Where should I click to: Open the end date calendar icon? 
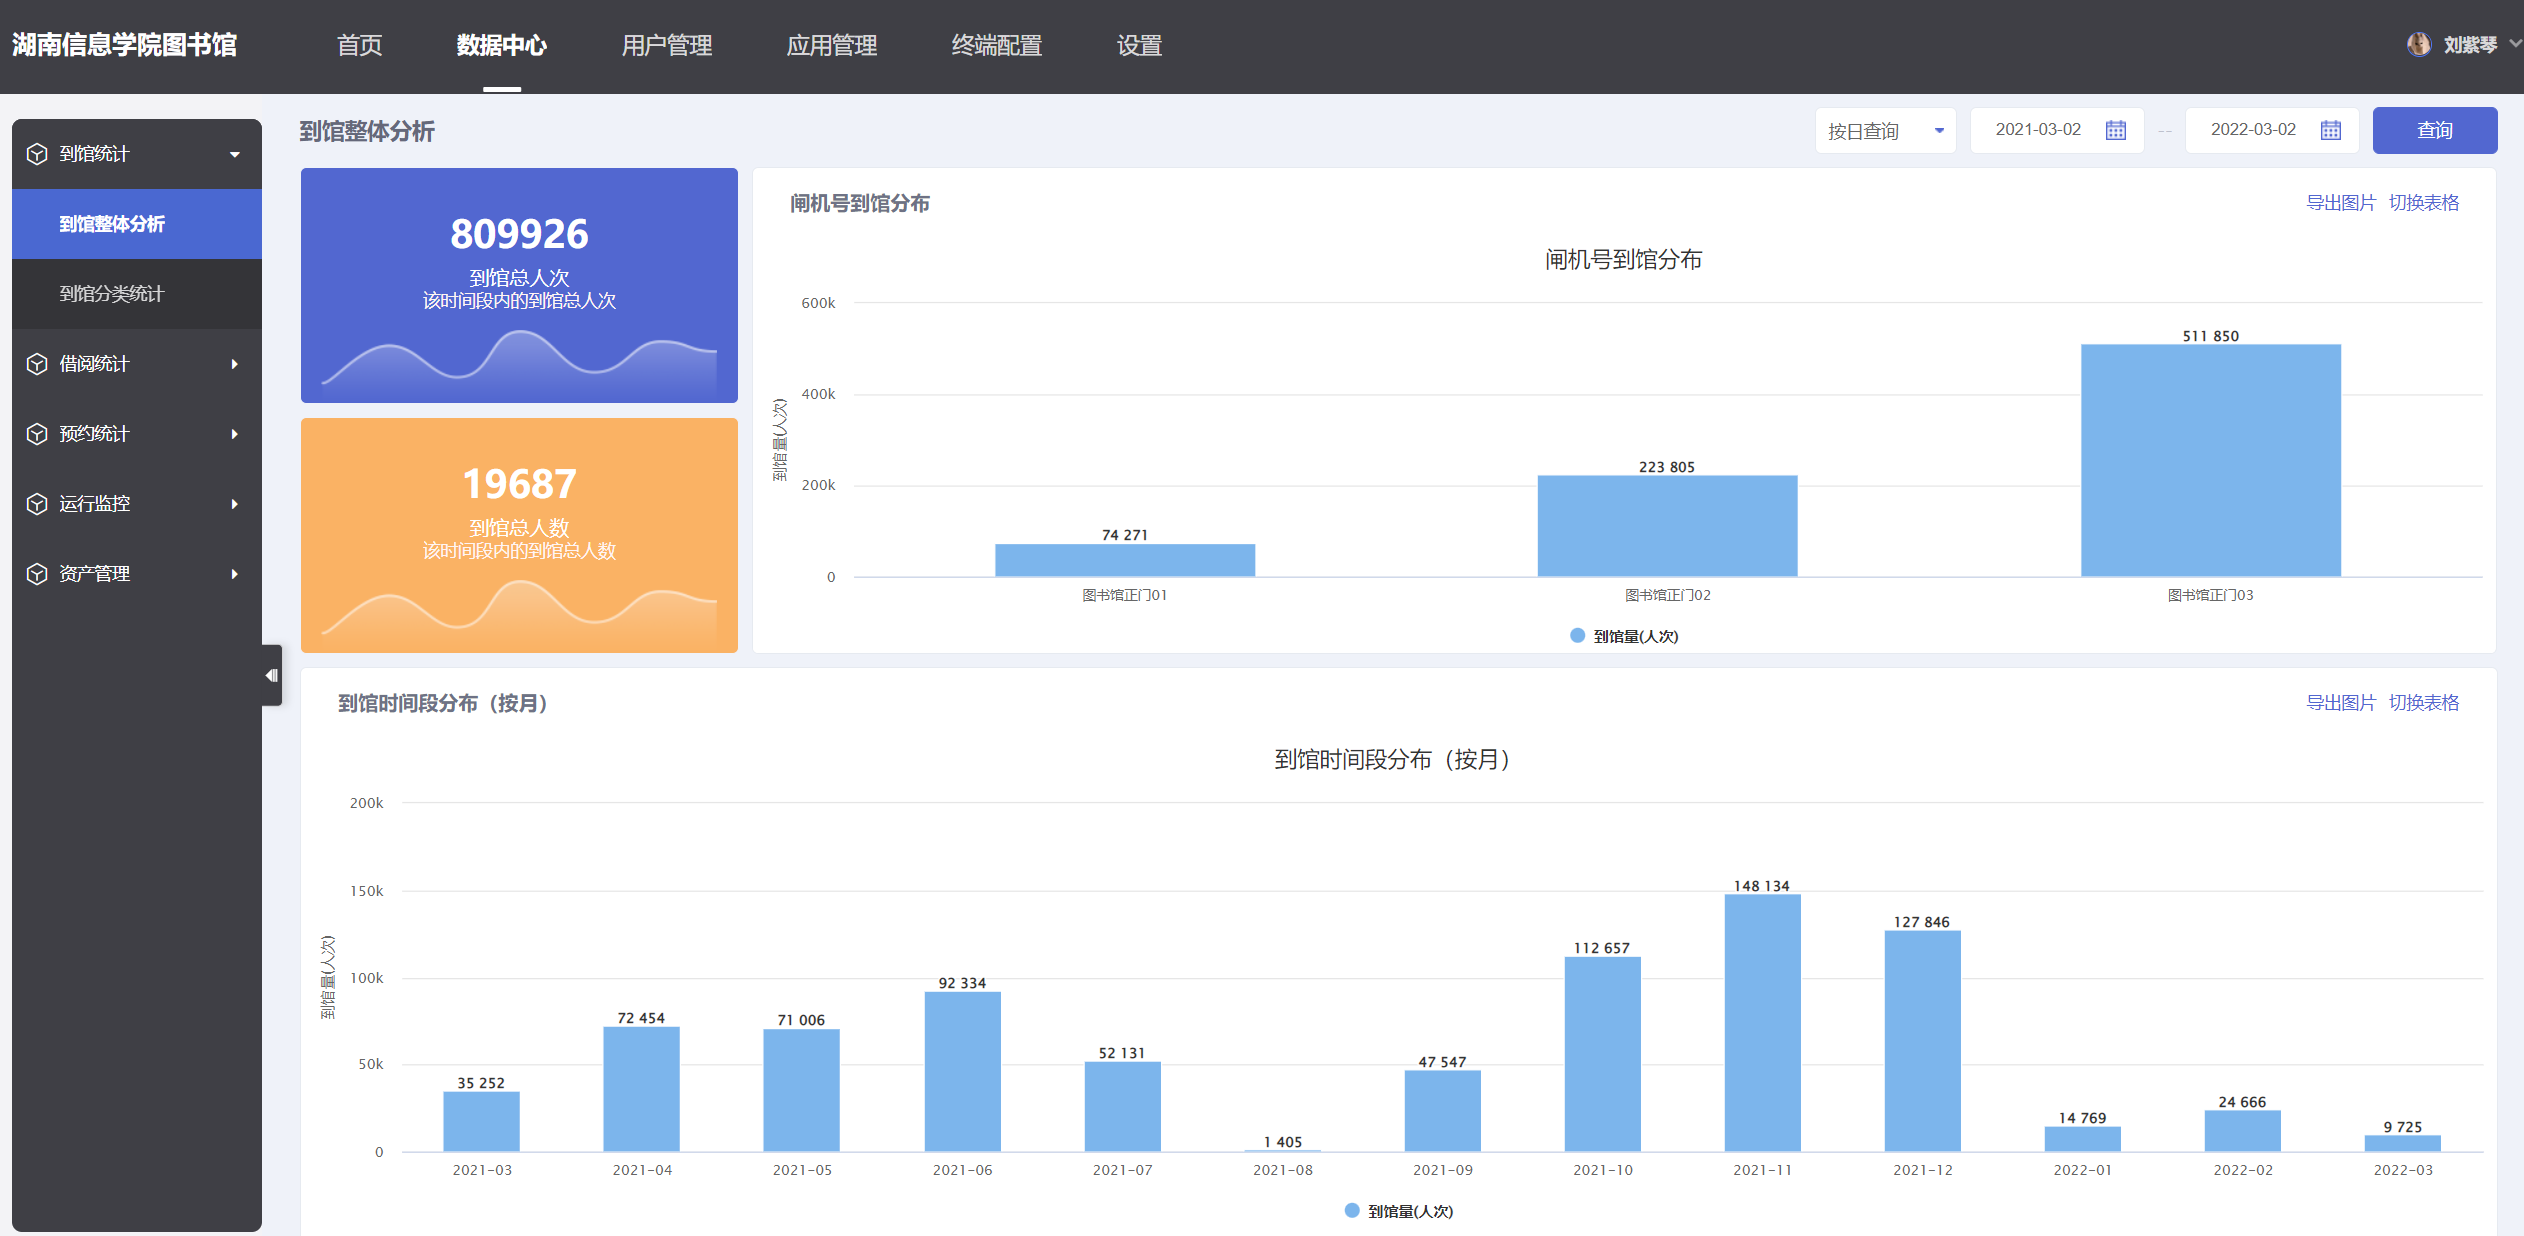point(2330,130)
